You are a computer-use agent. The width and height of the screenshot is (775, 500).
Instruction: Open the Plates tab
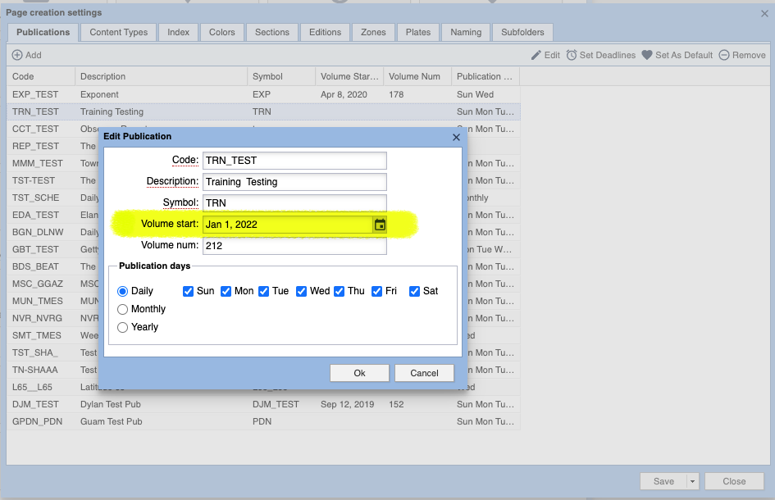418,32
